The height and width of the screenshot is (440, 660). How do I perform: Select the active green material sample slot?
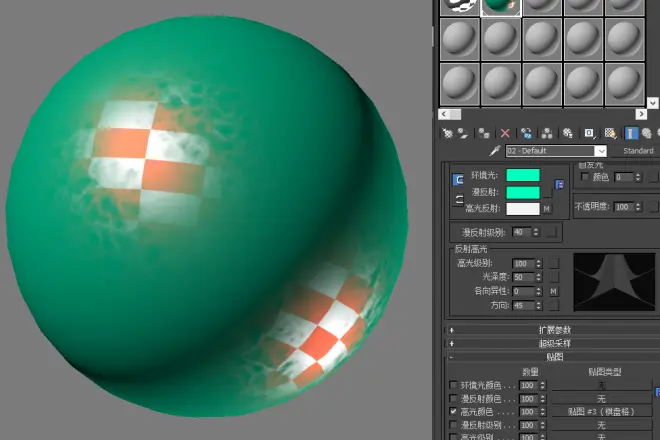click(501, 7)
